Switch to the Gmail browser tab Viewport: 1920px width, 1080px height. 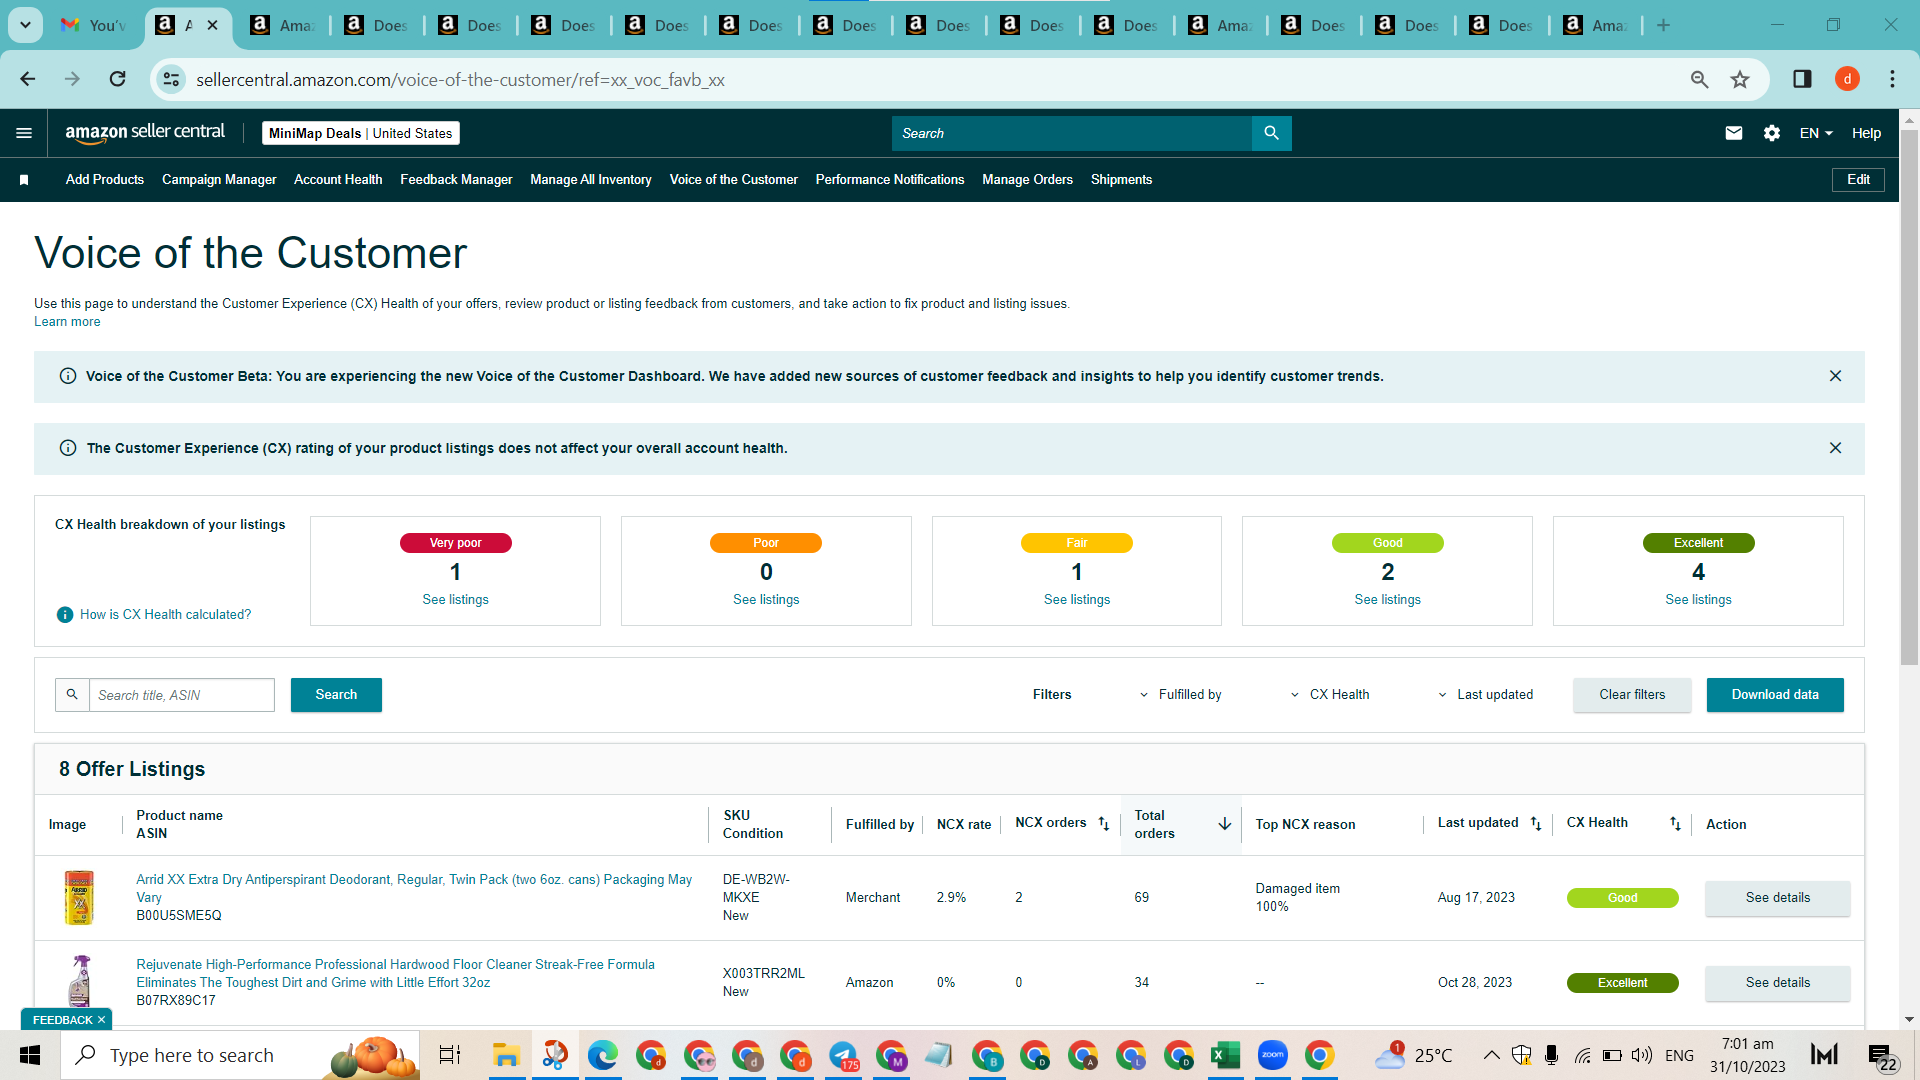coord(93,26)
